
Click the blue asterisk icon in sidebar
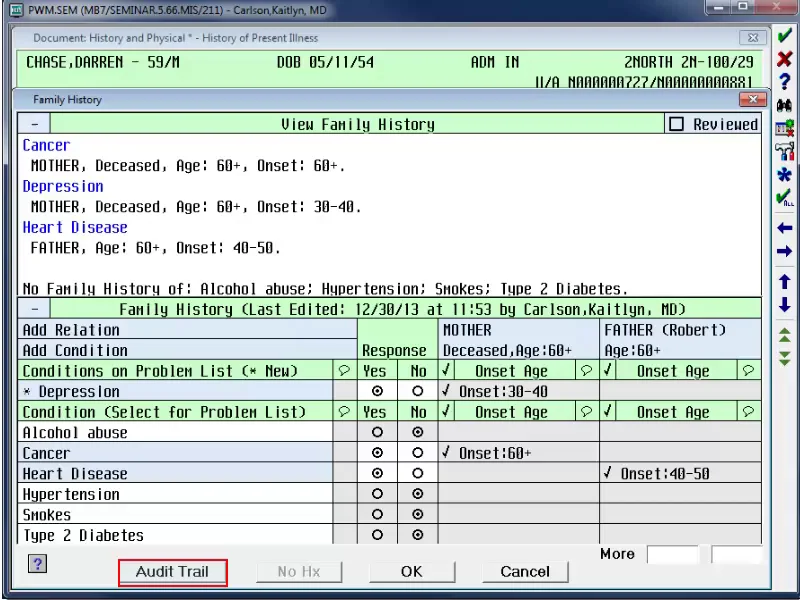click(784, 174)
